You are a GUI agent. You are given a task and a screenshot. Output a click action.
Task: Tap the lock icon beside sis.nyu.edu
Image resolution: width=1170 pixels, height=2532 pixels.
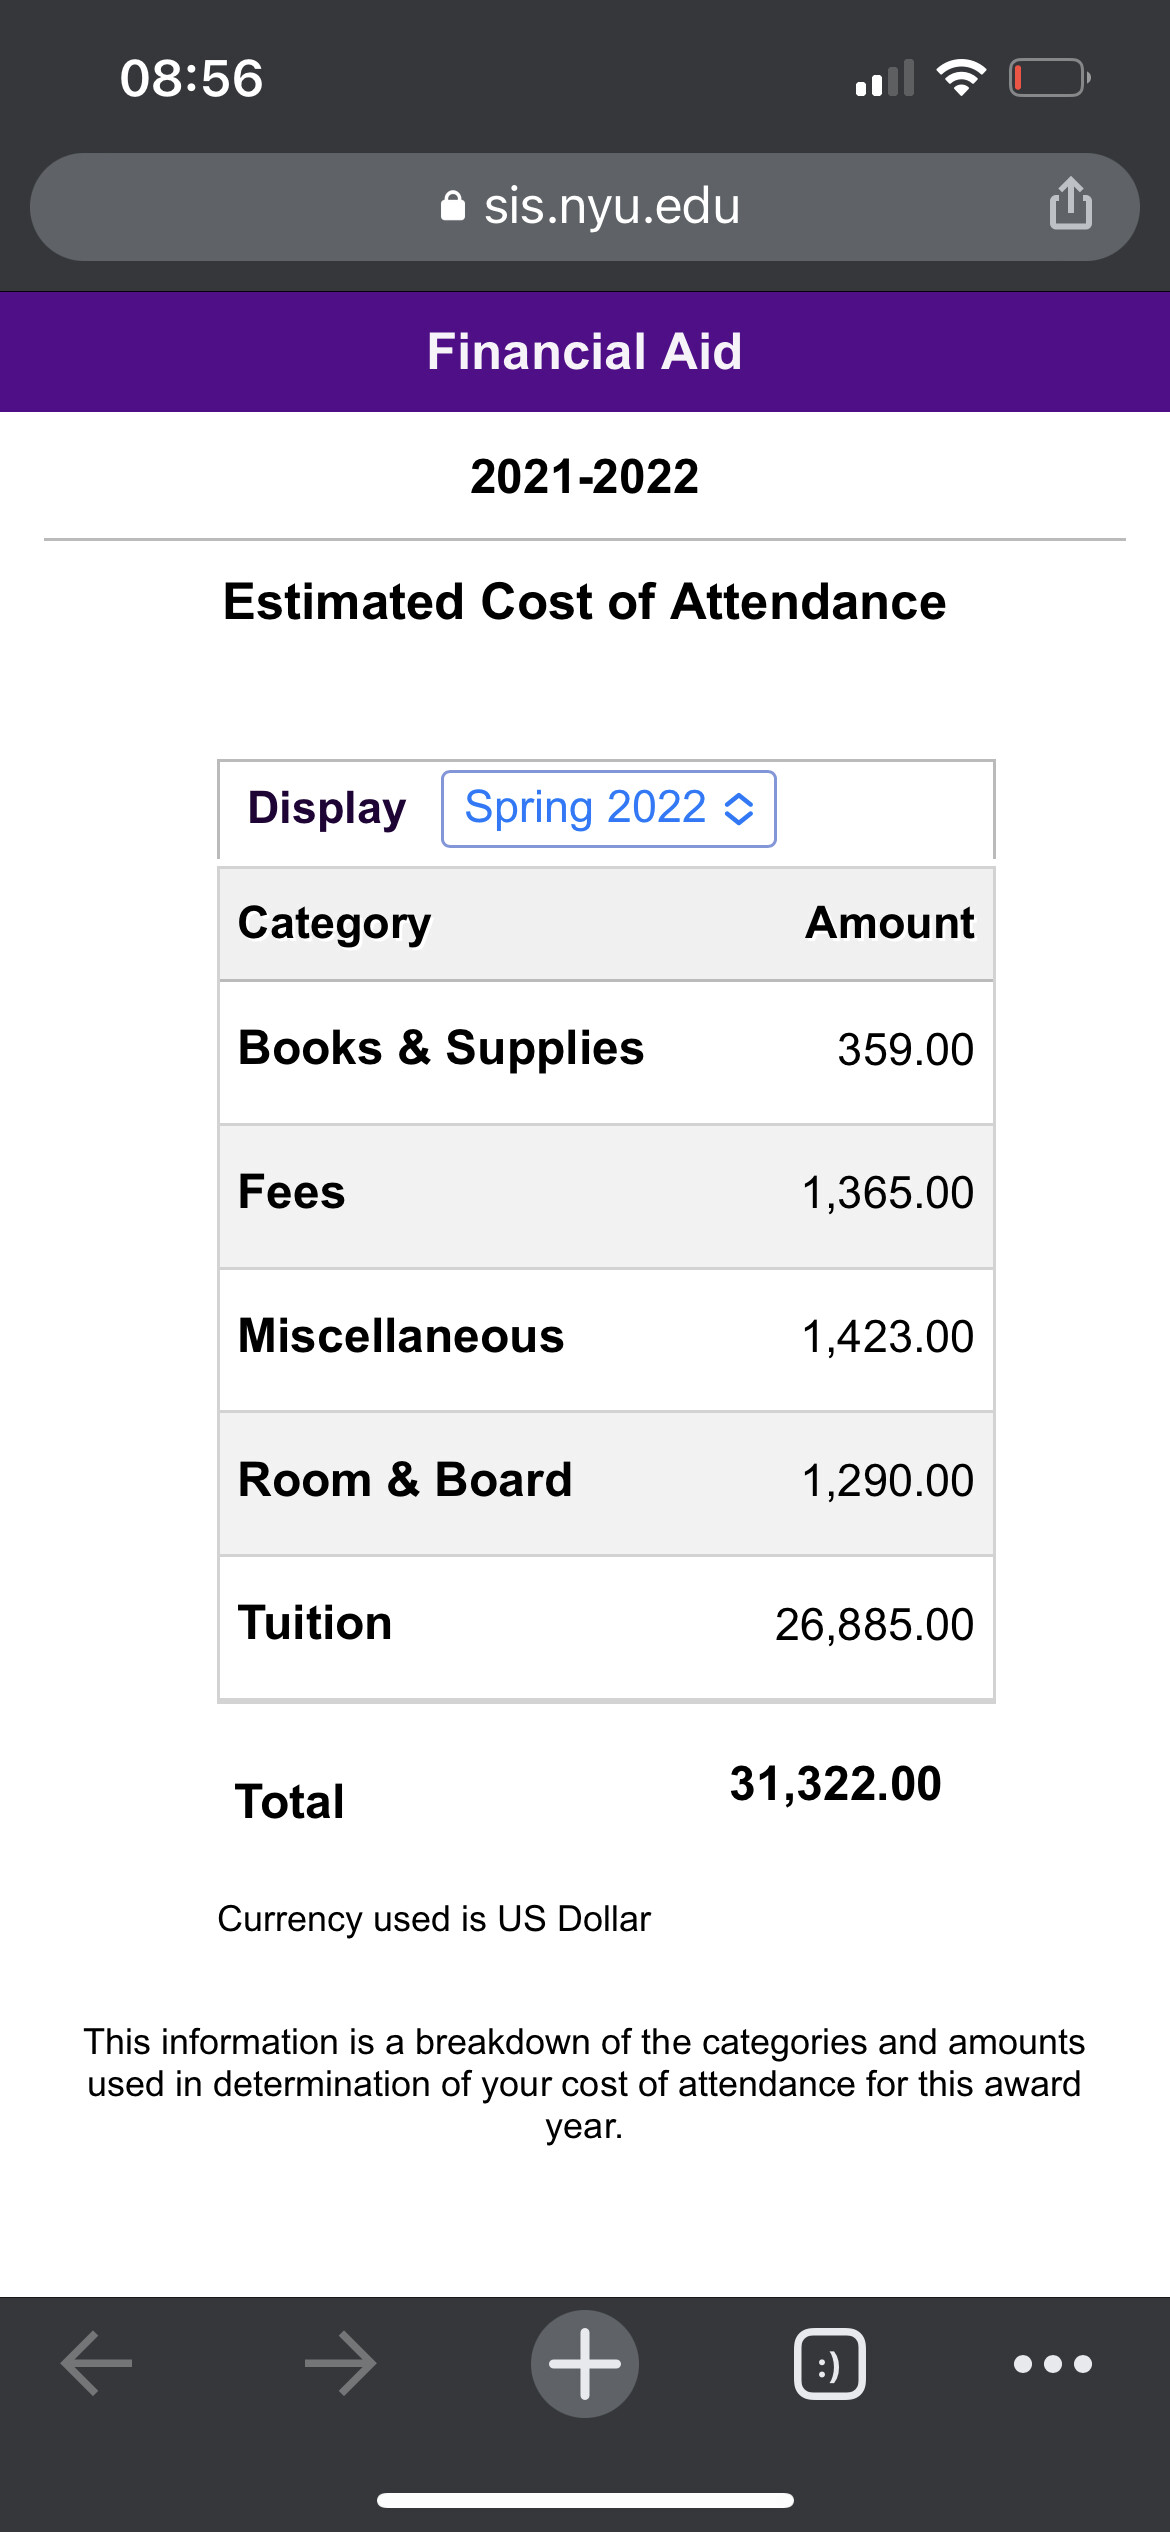click(x=453, y=206)
